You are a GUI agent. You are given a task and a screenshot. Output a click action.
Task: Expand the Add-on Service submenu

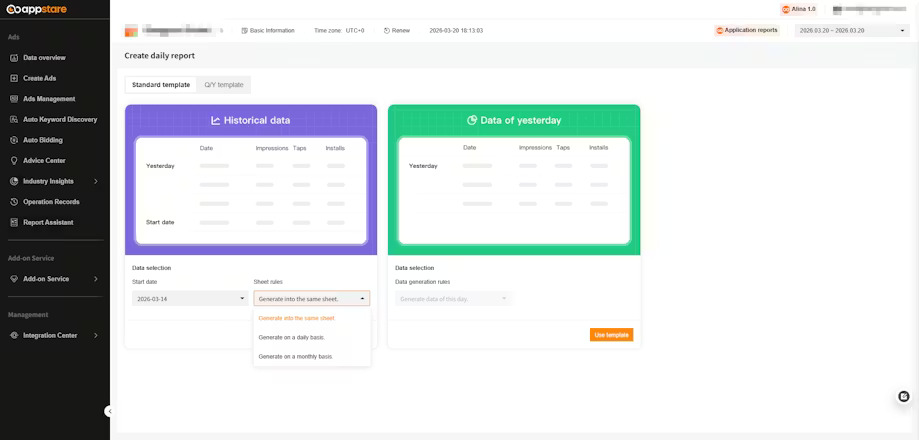tap(95, 279)
